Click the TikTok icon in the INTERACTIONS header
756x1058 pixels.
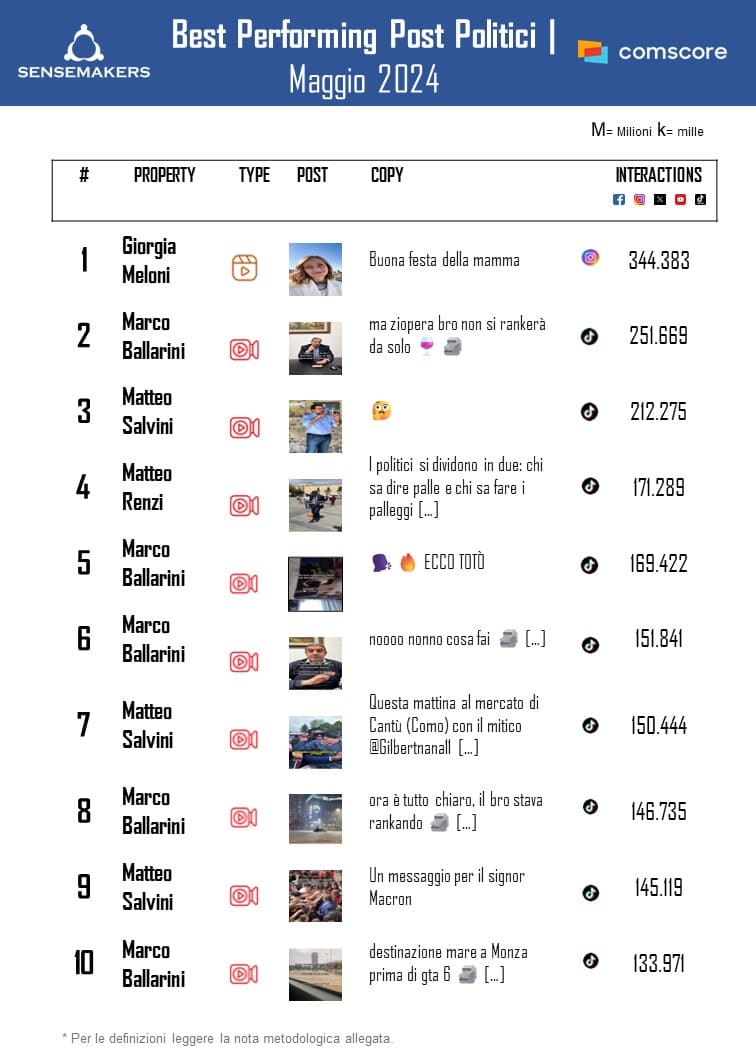point(700,199)
